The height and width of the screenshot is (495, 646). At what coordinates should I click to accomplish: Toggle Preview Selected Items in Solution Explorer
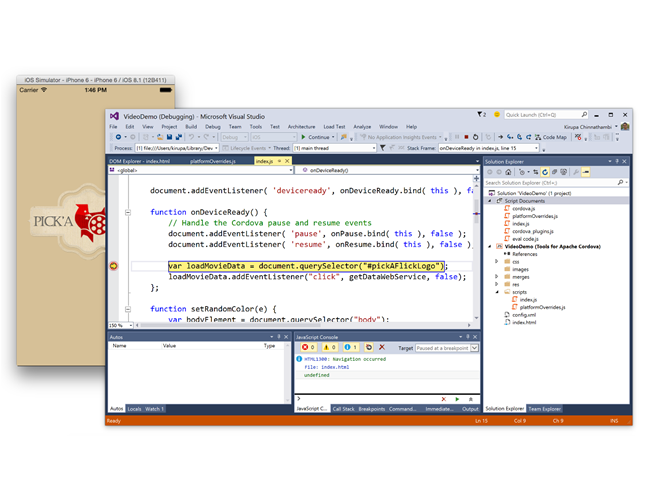pyautogui.click(x=586, y=172)
